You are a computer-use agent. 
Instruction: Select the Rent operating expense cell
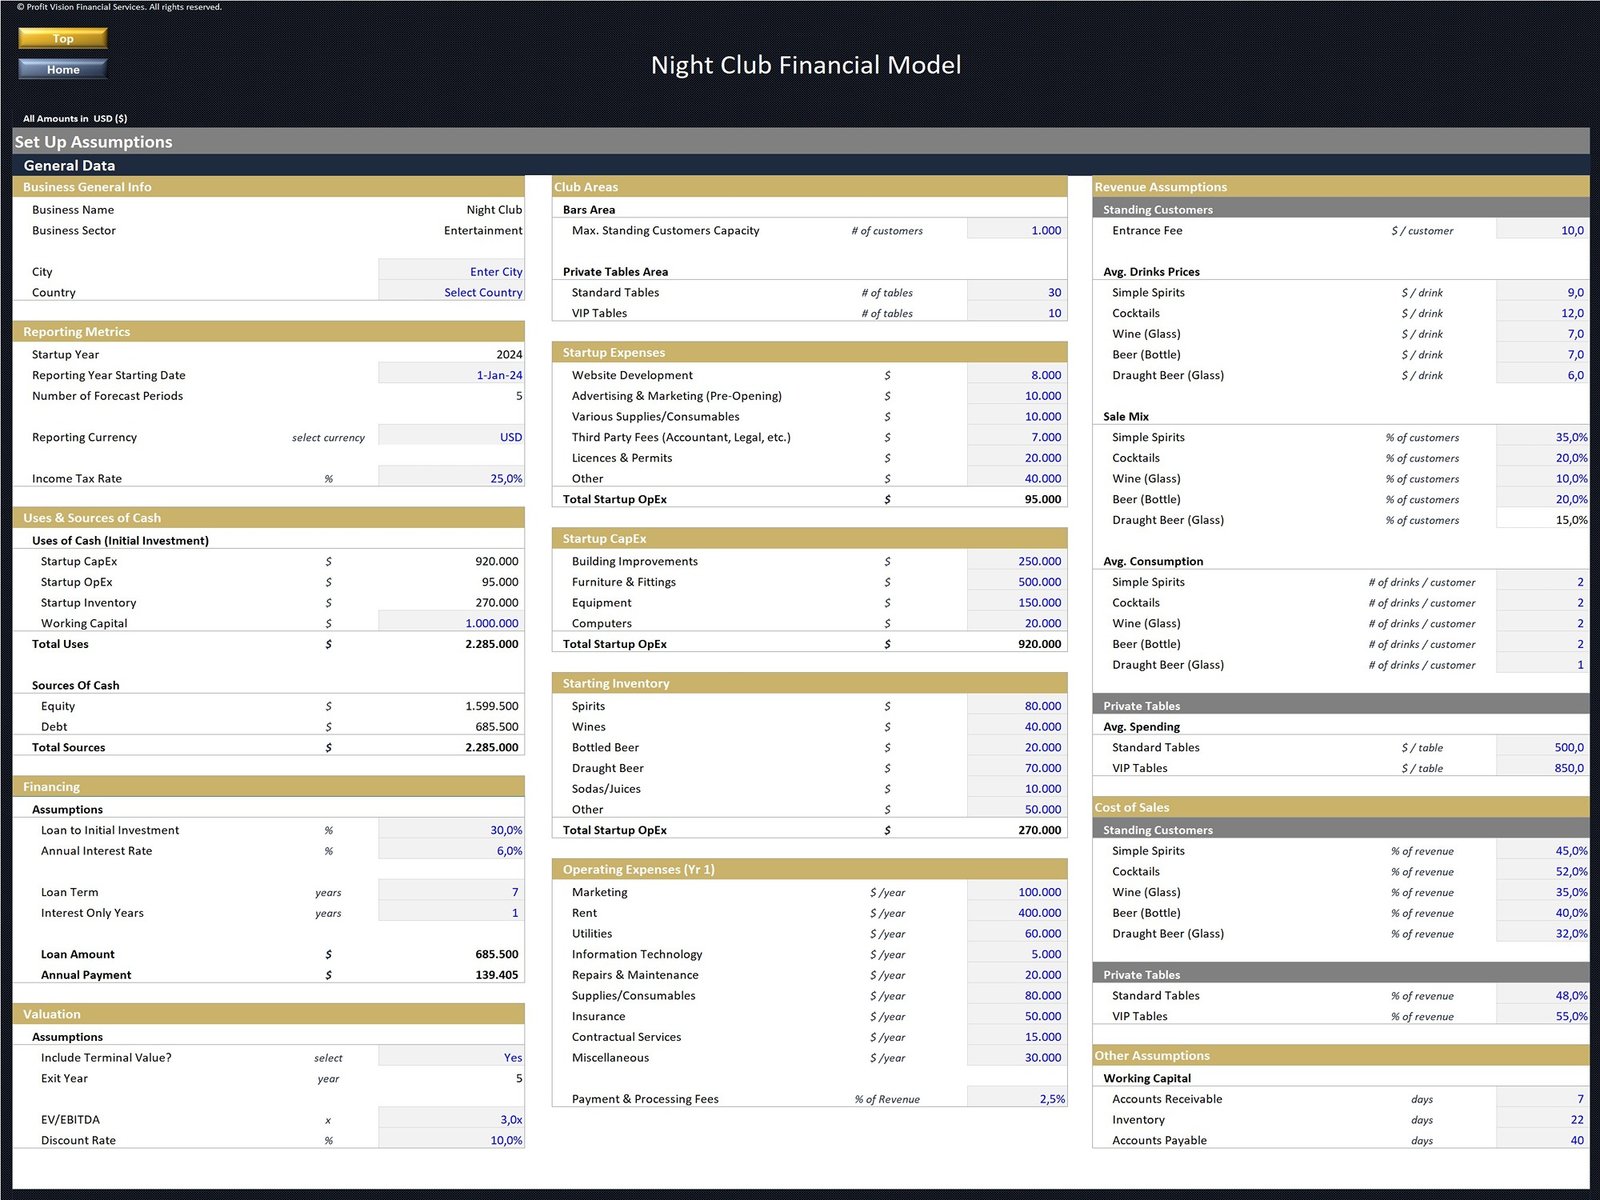[x=1016, y=914]
